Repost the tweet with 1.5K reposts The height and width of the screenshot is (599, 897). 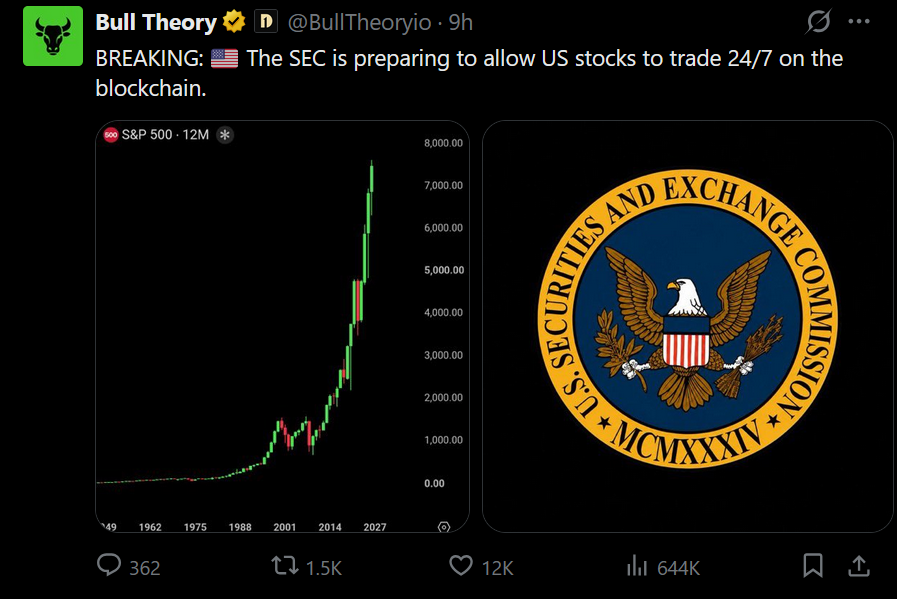(284, 566)
